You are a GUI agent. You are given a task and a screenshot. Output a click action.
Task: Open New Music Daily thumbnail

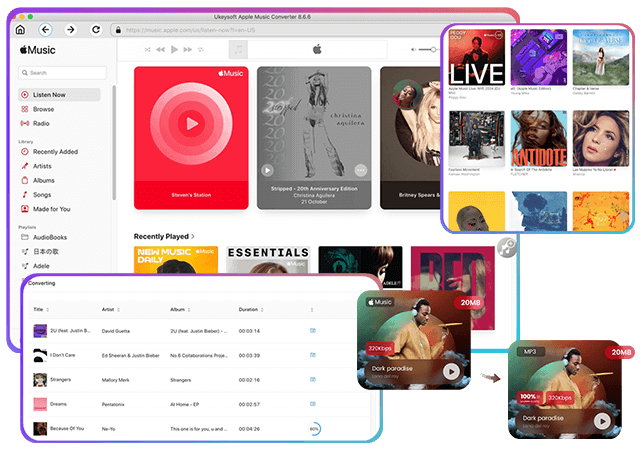click(x=176, y=260)
